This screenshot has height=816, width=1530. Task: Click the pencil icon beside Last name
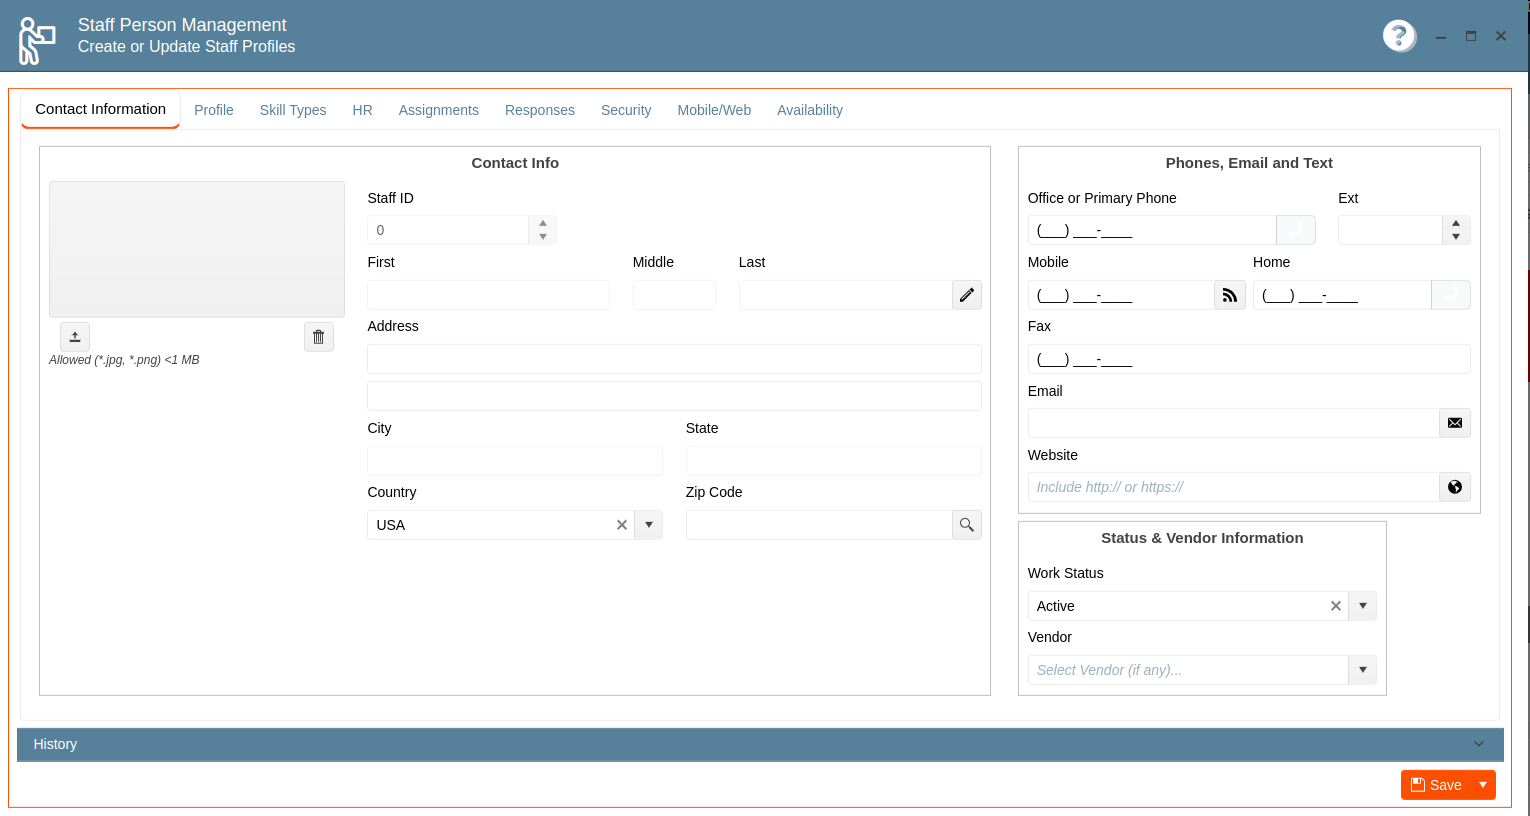click(x=966, y=294)
